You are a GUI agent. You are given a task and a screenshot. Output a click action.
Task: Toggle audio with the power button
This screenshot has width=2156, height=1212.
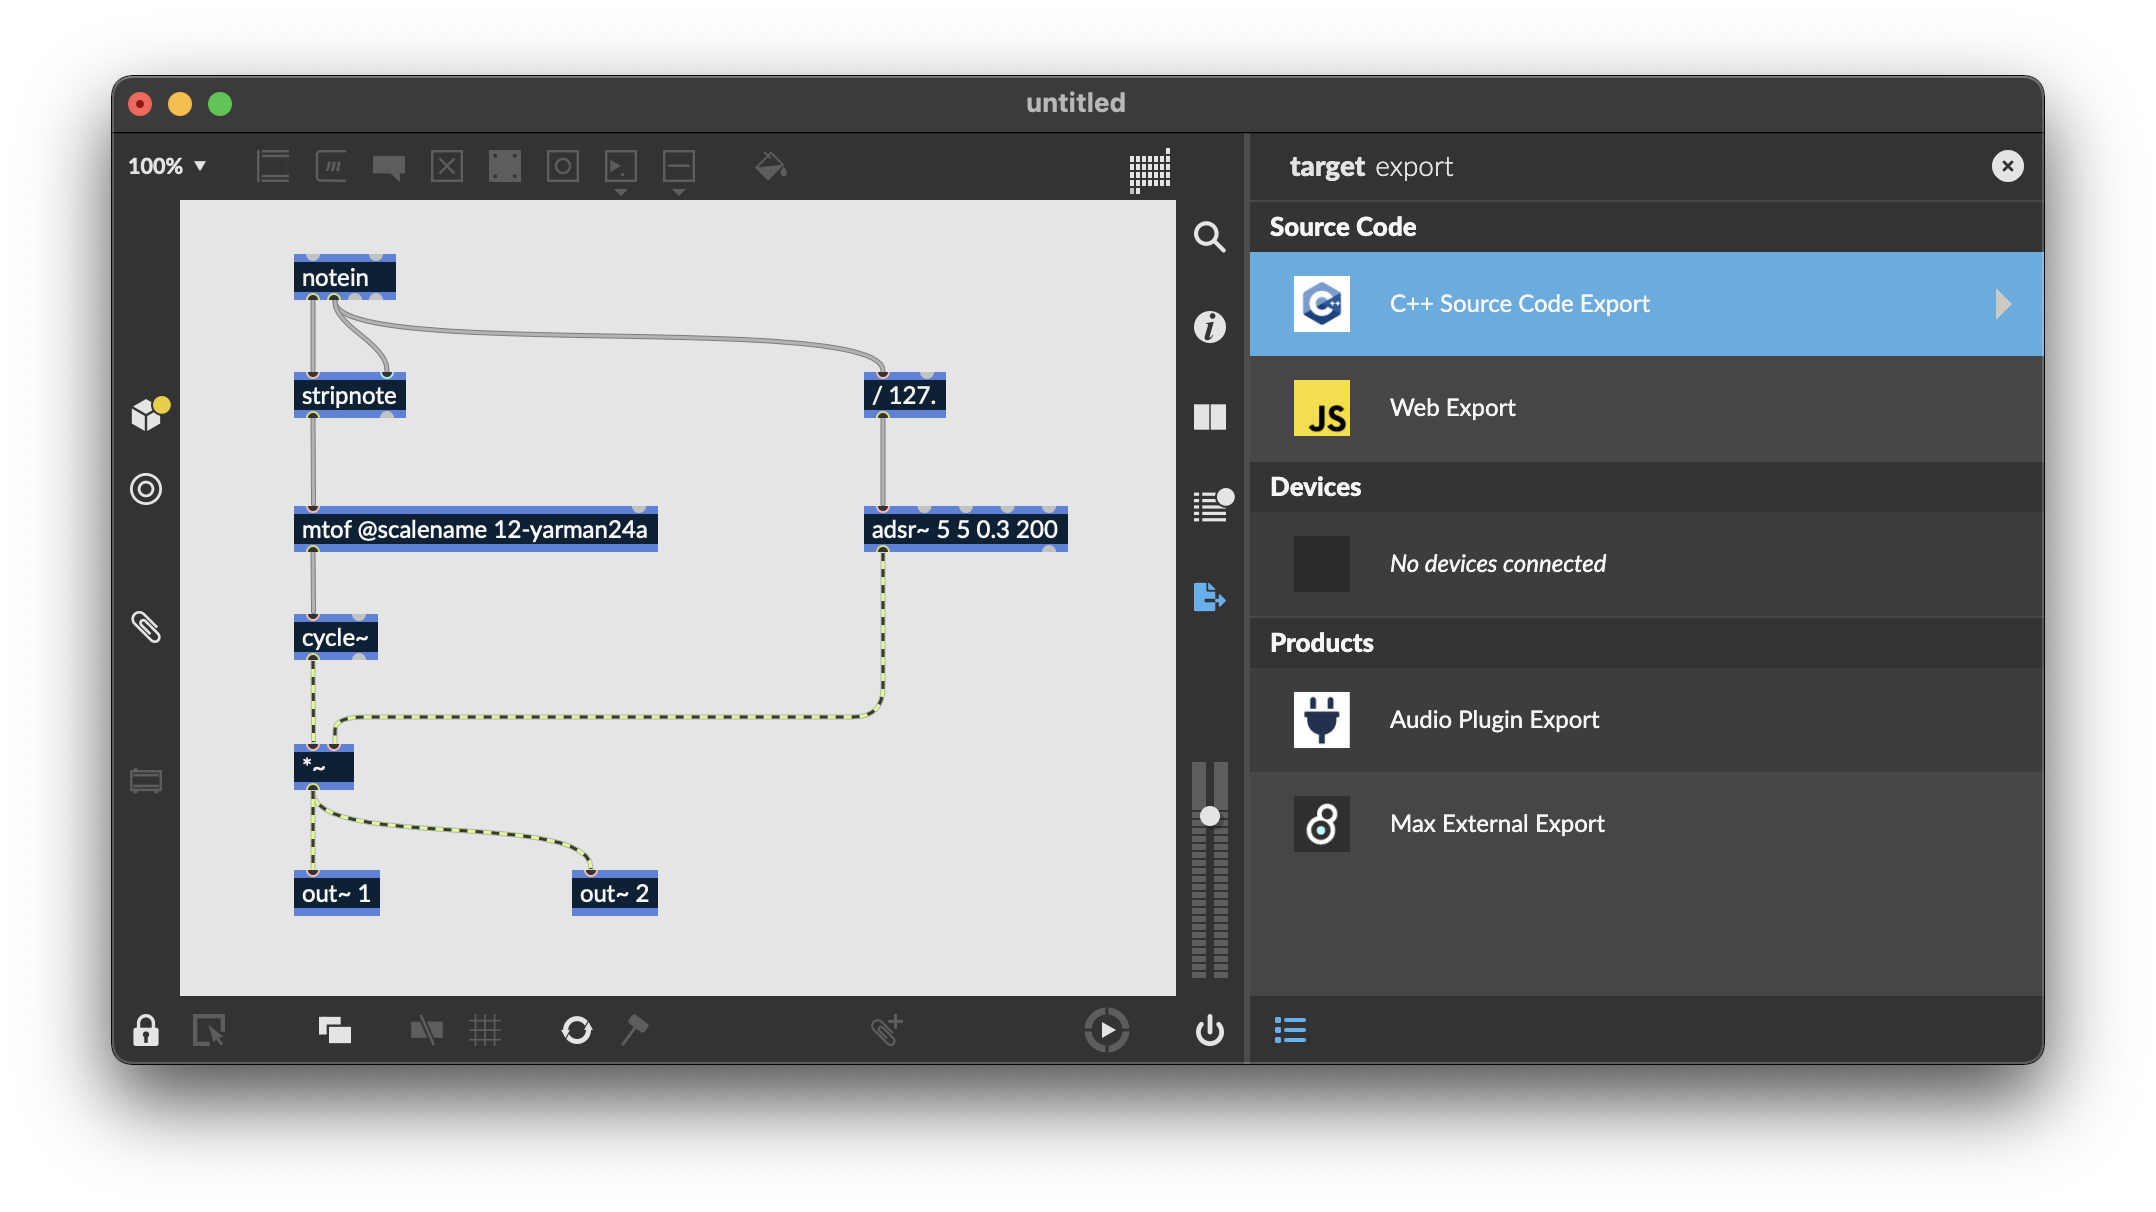pyautogui.click(x=1209, y=1030)
